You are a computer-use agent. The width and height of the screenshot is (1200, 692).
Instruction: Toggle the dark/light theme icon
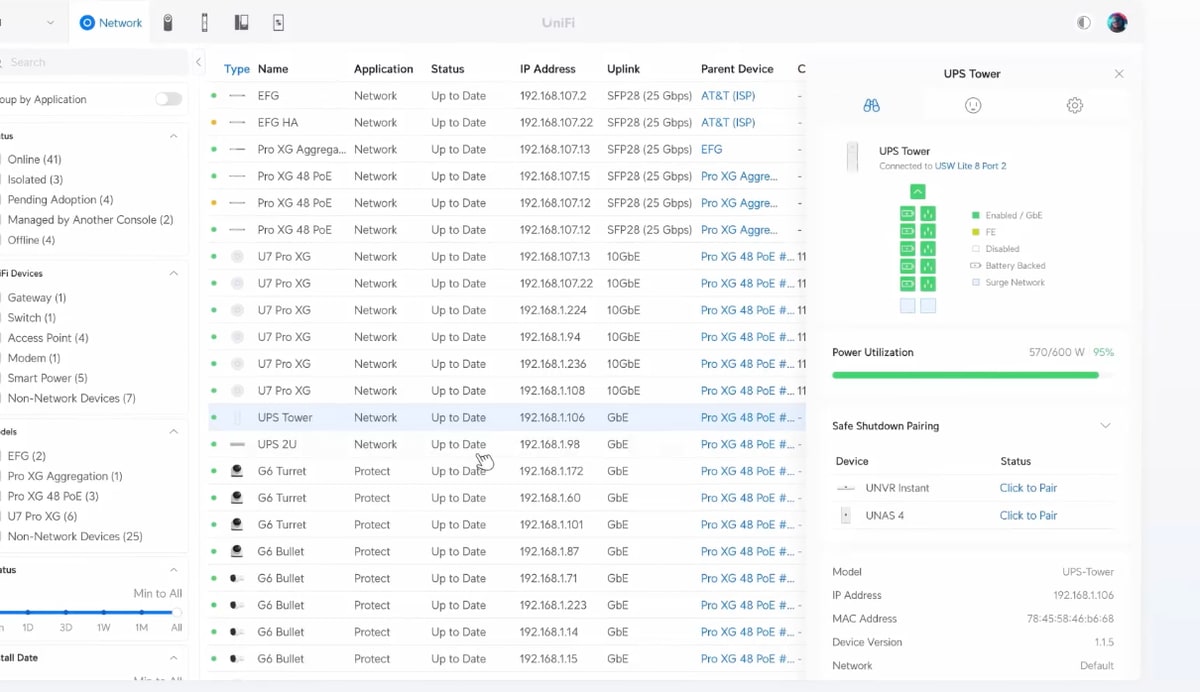click(1083, 22)
